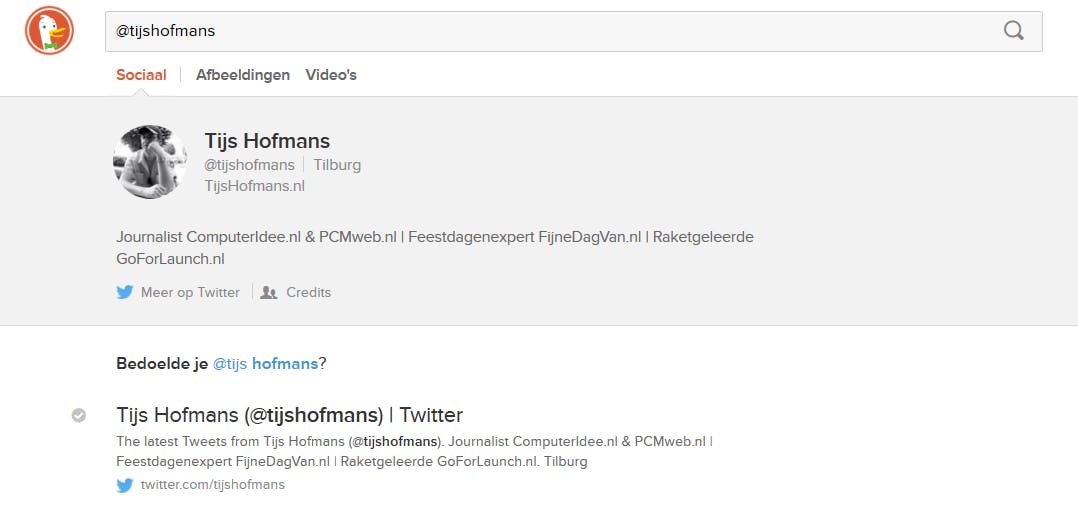Click the suggested @tijs hofmans search link
This screenshot has height=513, width=1078.
coord(265,364)
